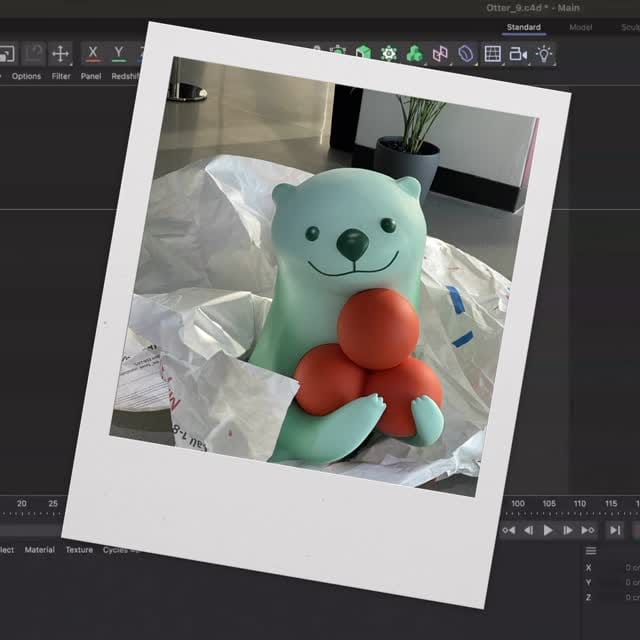Open the Cycles menu in material manager
Screen dimensions: 640x640
tap(116, 550)
